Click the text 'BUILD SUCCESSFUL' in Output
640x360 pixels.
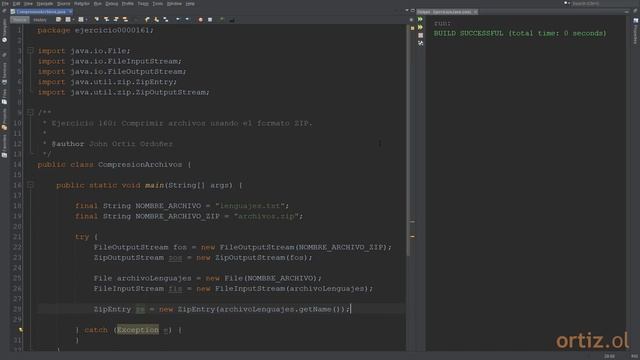point(469,33)
